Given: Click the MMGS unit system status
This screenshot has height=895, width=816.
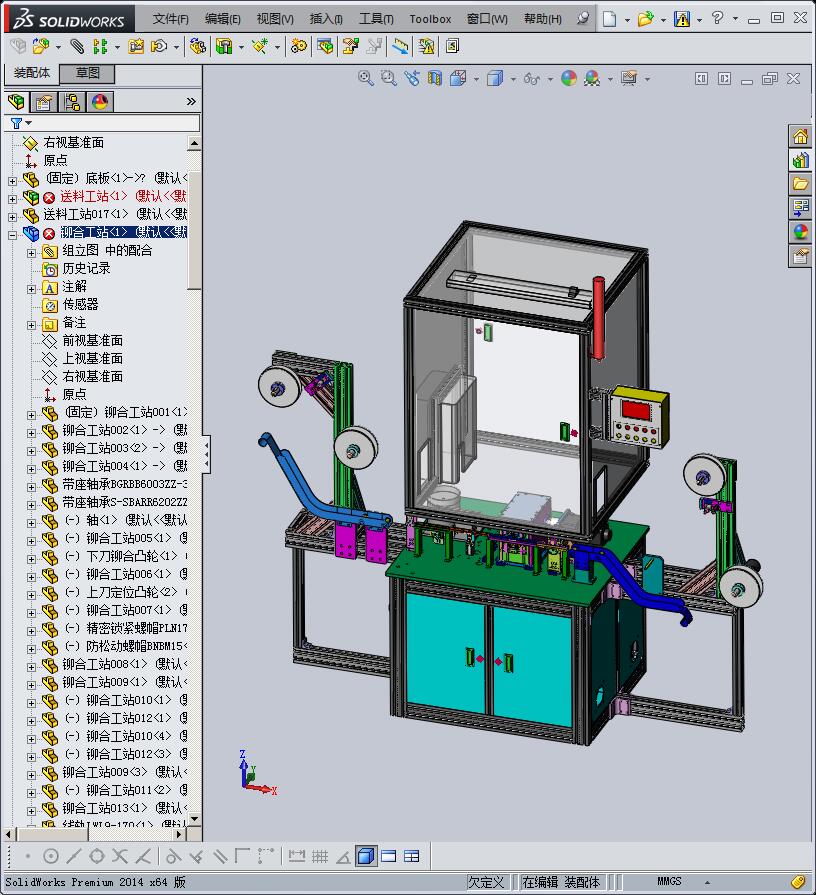Looking at the screenshot, I should coord(669,881).
